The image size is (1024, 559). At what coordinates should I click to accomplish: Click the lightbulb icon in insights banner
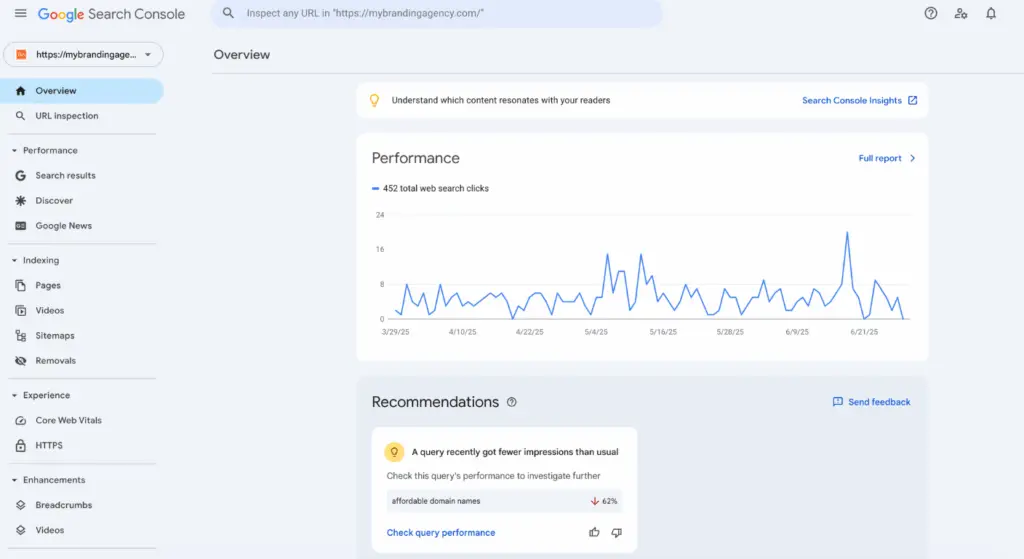pyautogui.click(x=374, y=100)
